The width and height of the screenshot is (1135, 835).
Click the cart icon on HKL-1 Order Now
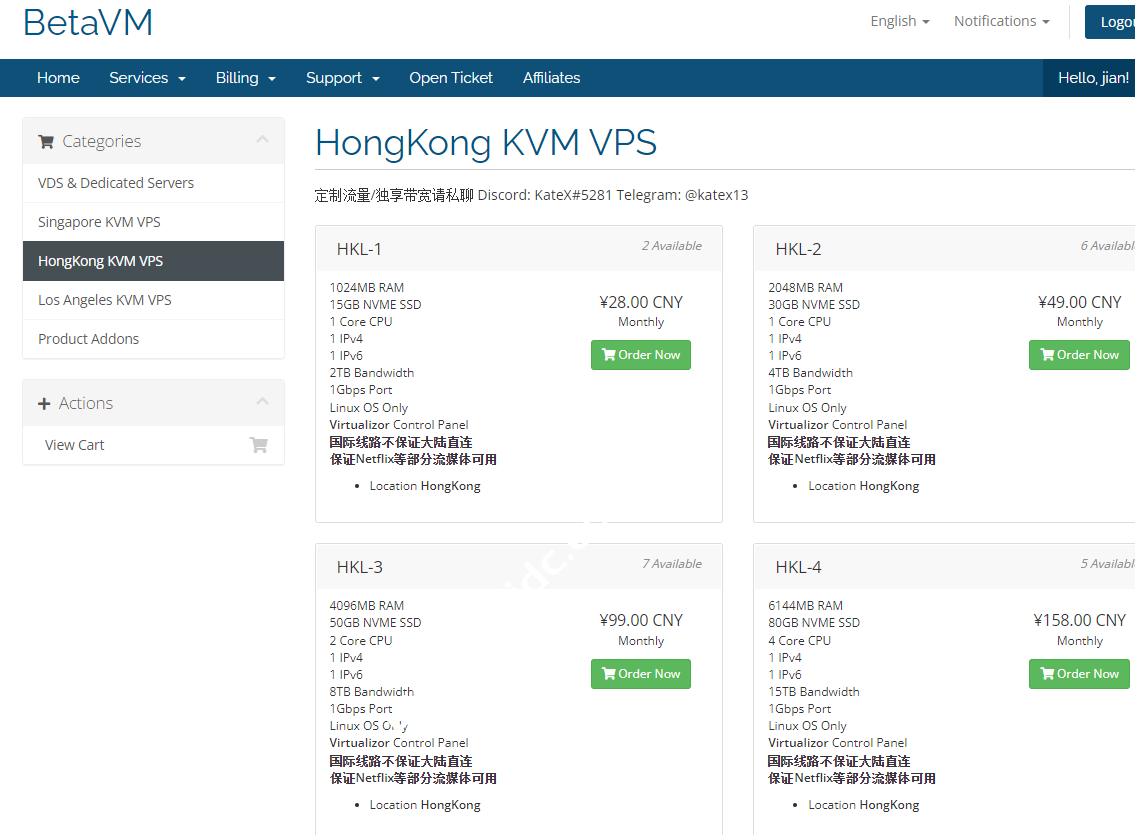click(x=608, y=354)
